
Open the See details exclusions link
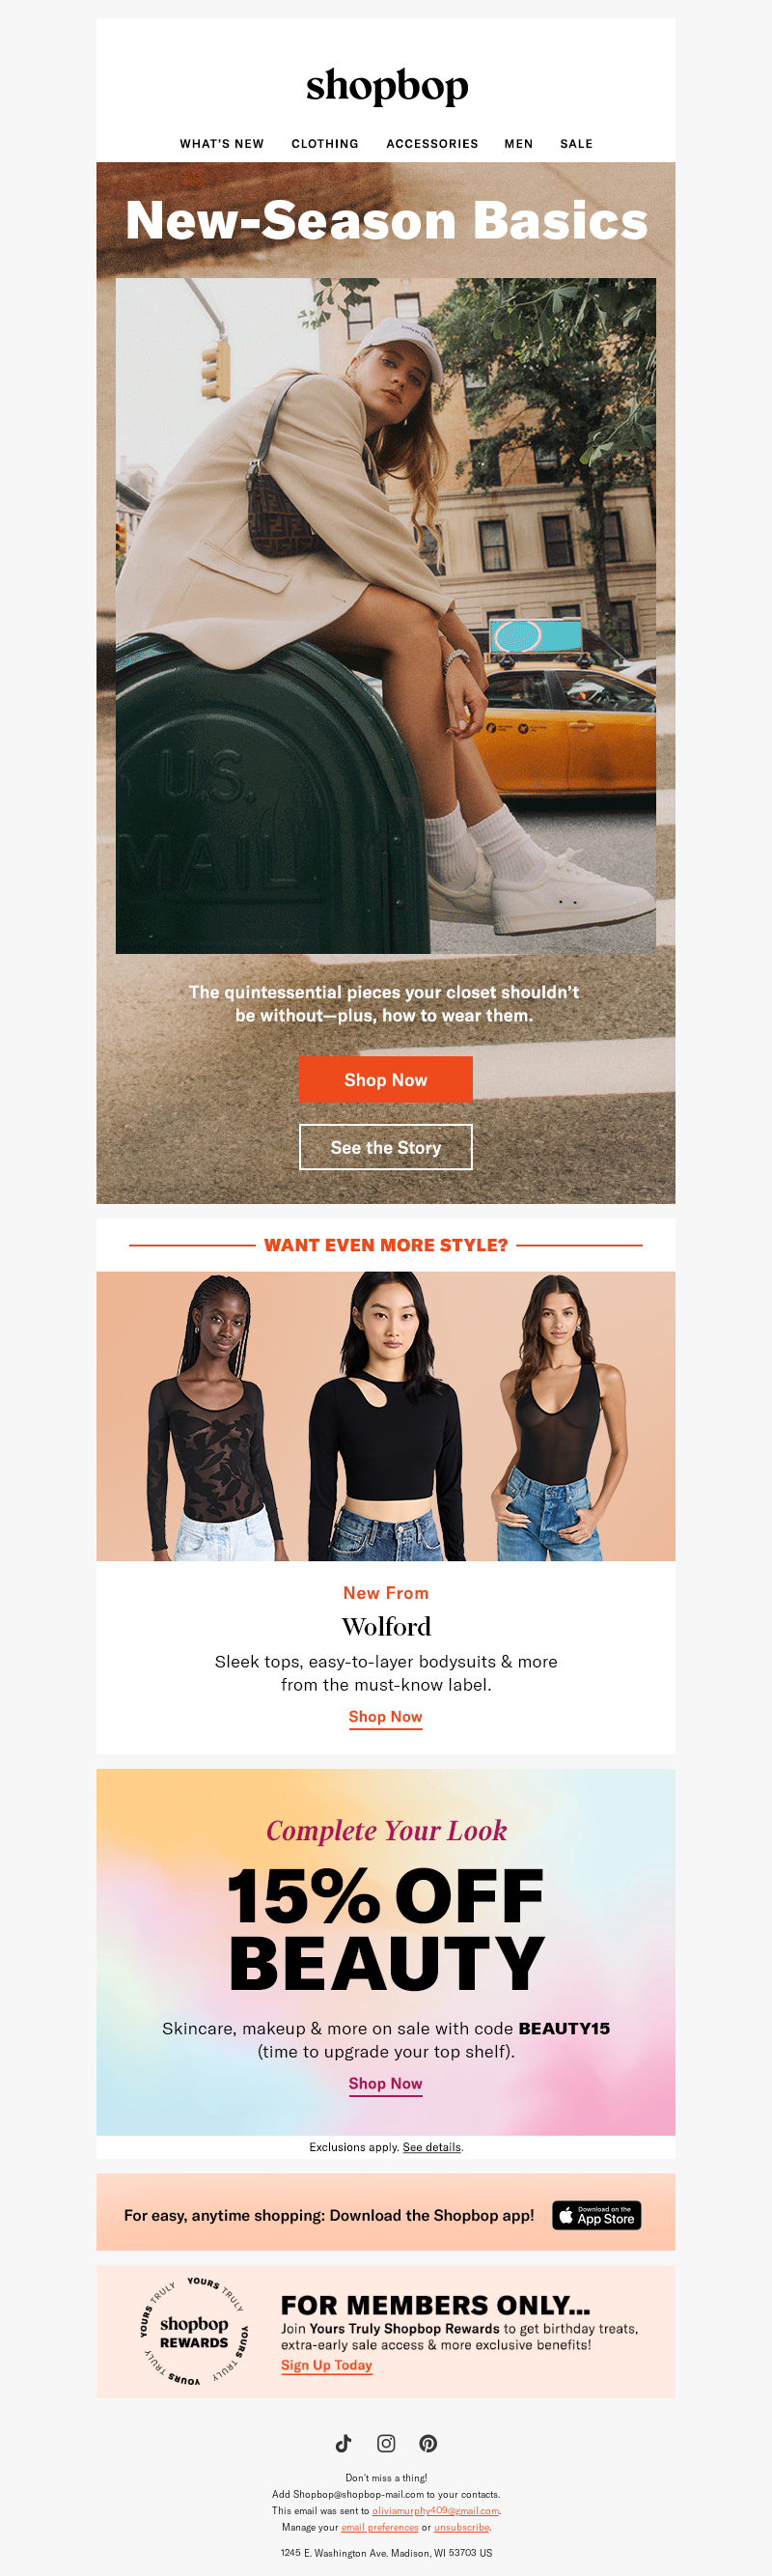(432, 2147)
